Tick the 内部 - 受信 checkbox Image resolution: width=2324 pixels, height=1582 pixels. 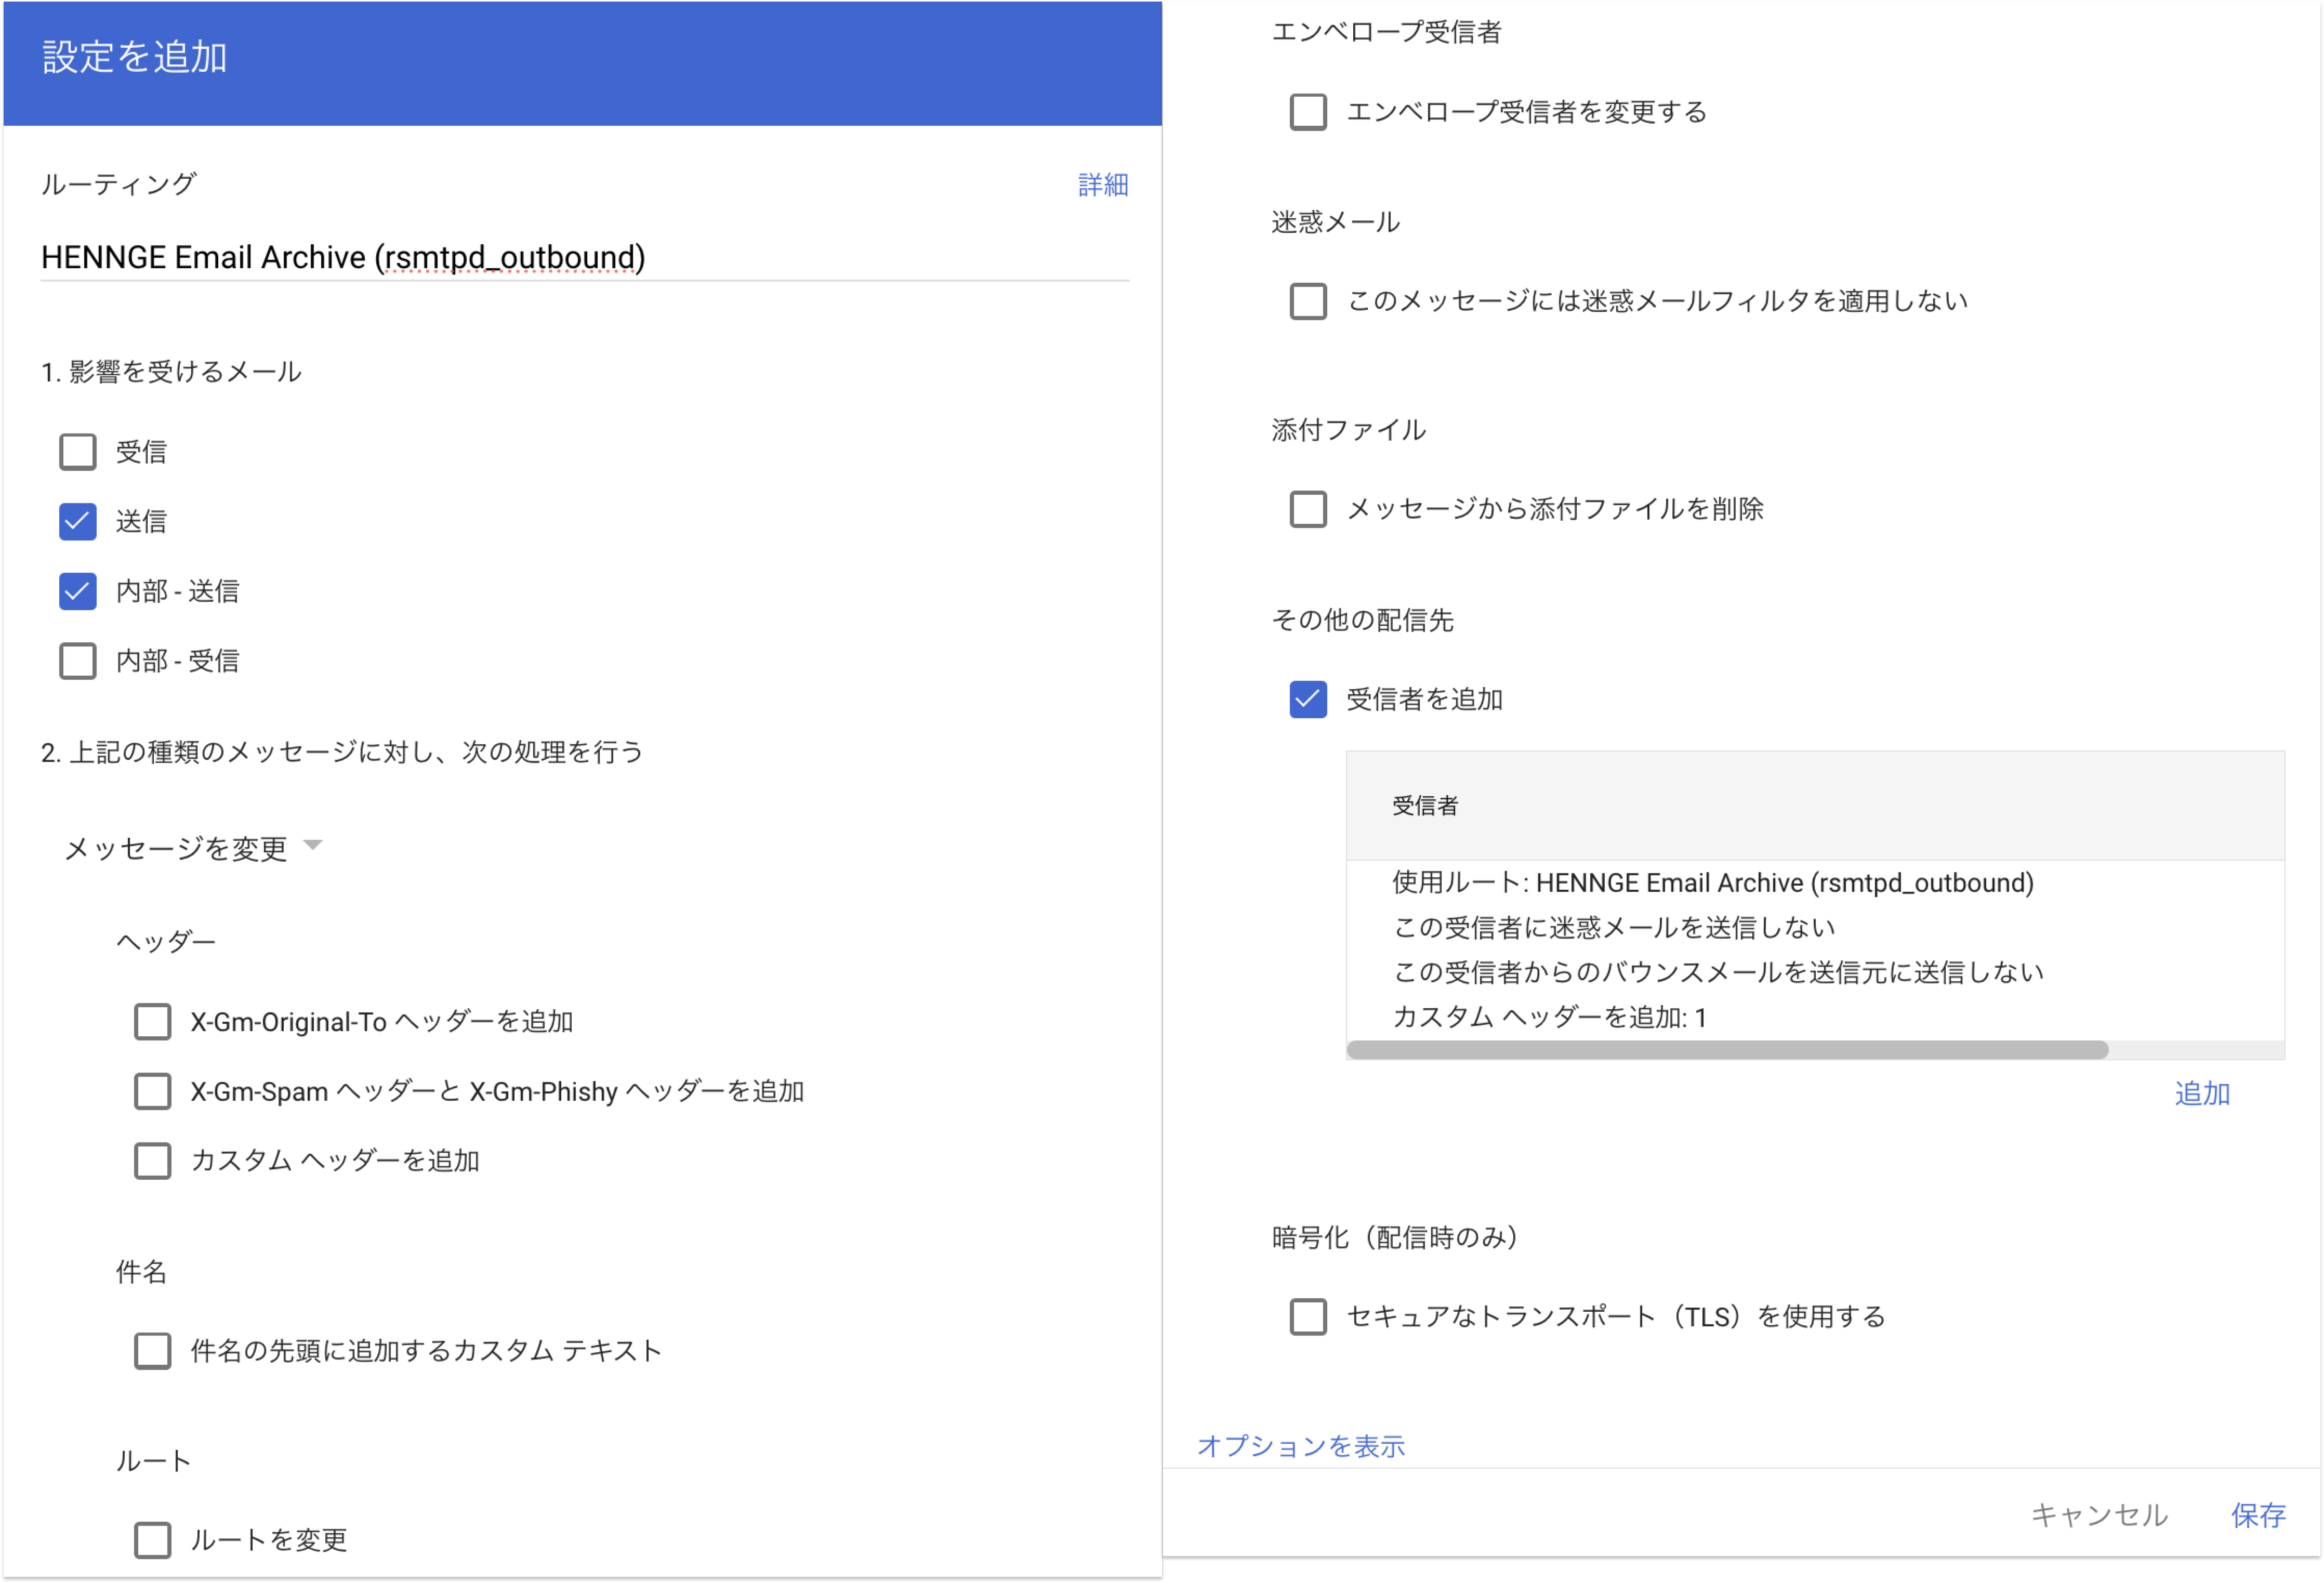(77, 661)
